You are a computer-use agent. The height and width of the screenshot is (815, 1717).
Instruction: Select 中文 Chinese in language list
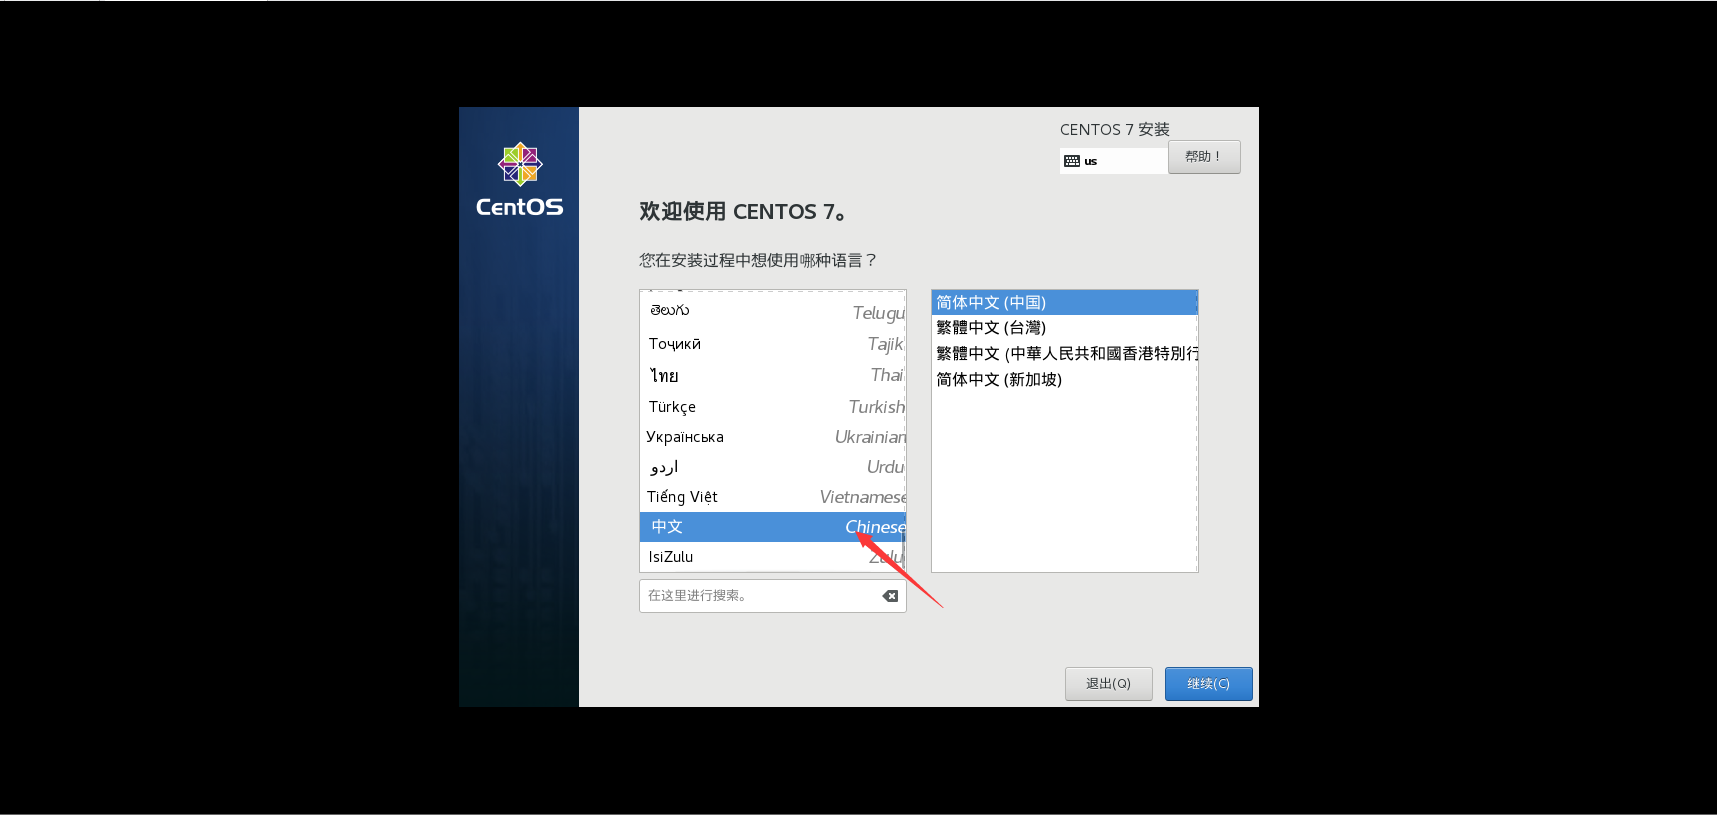tap(772, 527)
